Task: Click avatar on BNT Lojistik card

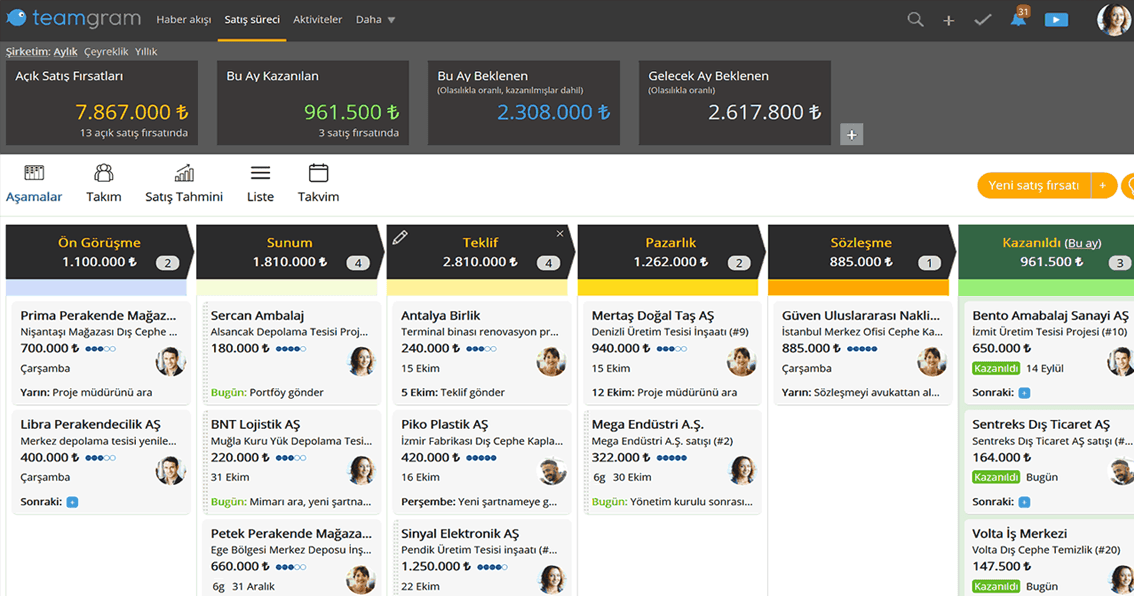Action: (361, 471)
